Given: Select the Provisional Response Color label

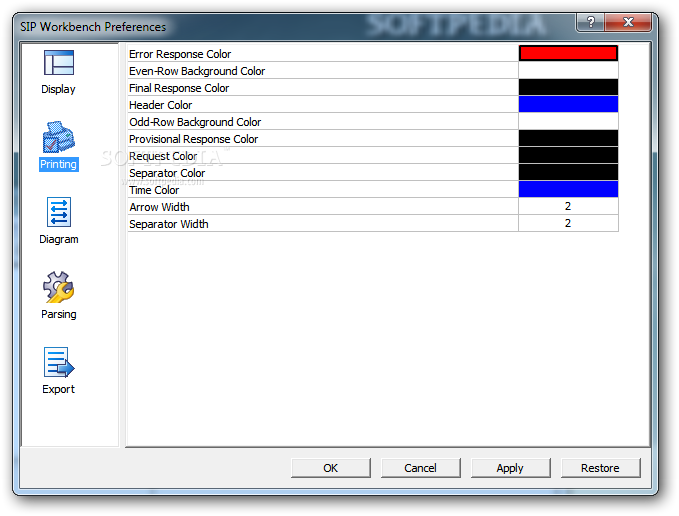Looking at the screenshot, I should [194, 139].
